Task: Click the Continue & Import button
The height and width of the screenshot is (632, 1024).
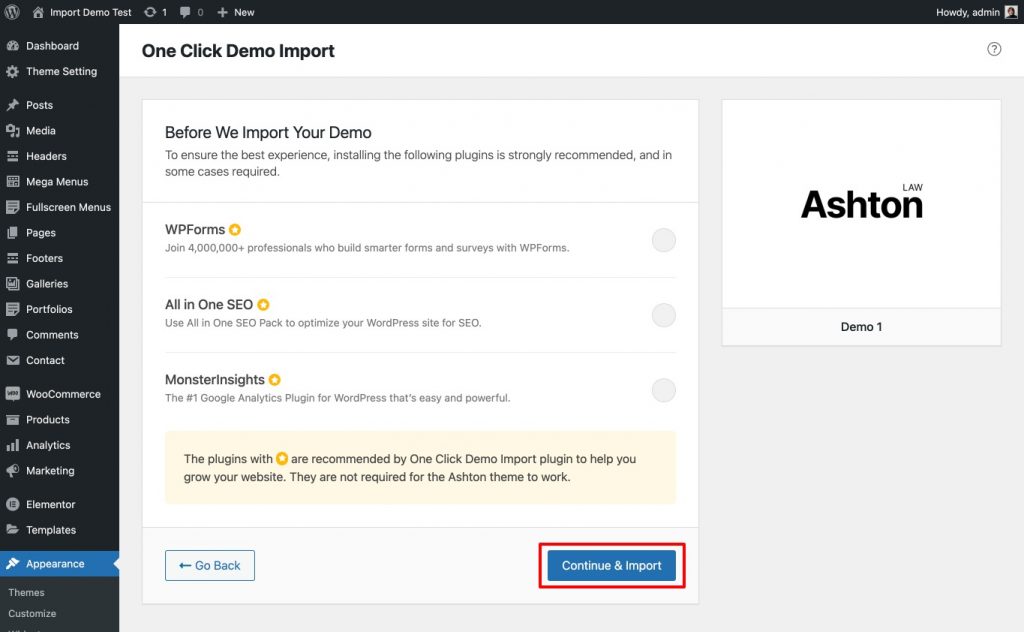Action: (611, 565)
